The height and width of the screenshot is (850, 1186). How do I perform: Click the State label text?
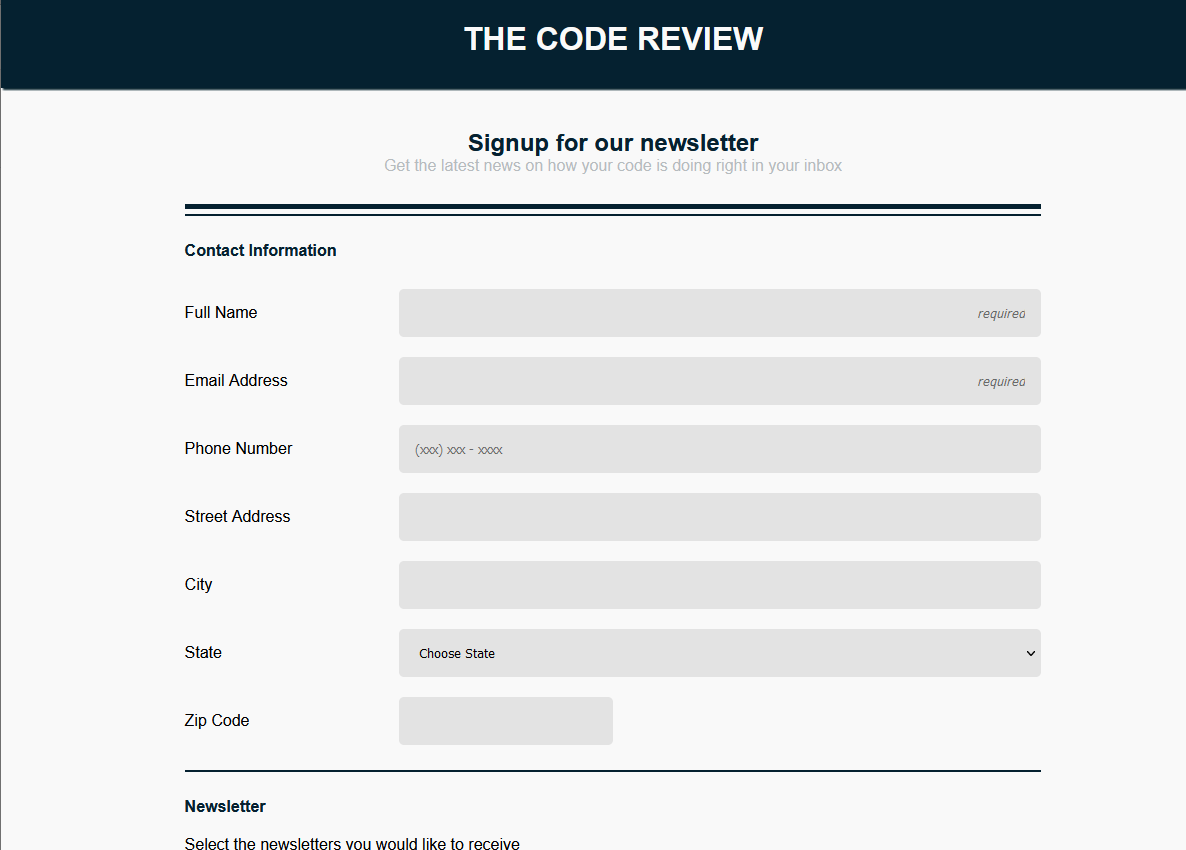pyautogui.click(x=203, y=652)
